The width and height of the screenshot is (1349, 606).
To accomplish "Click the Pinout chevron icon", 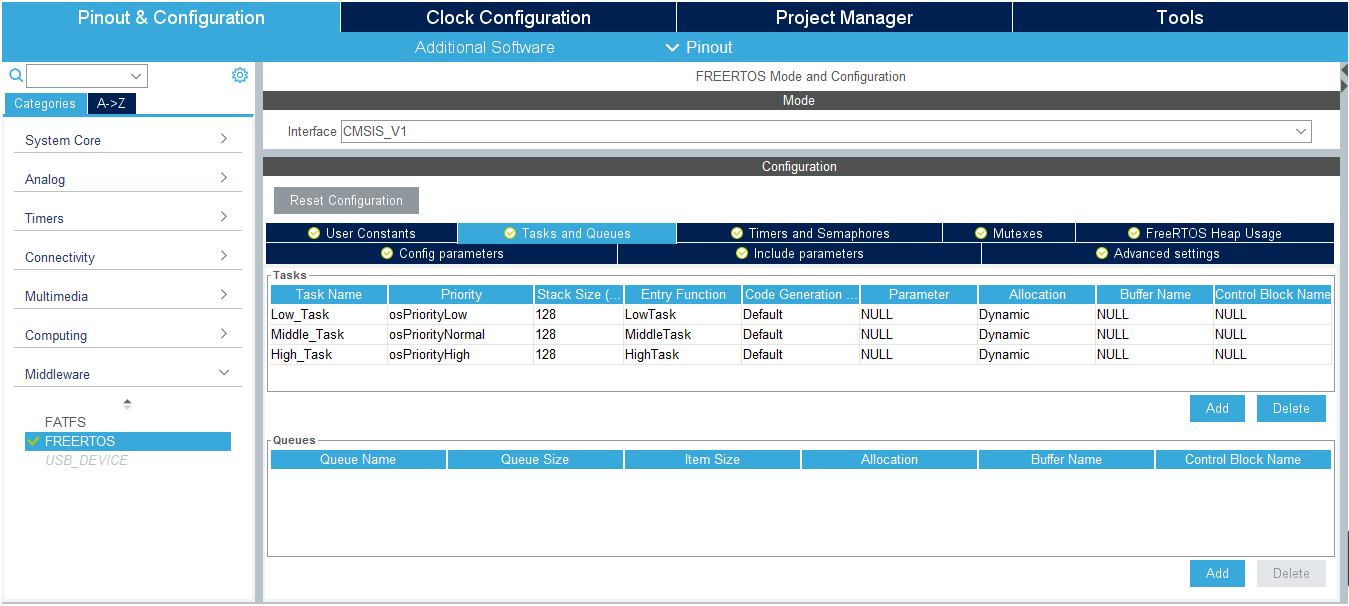I will [x=672, y=47].
